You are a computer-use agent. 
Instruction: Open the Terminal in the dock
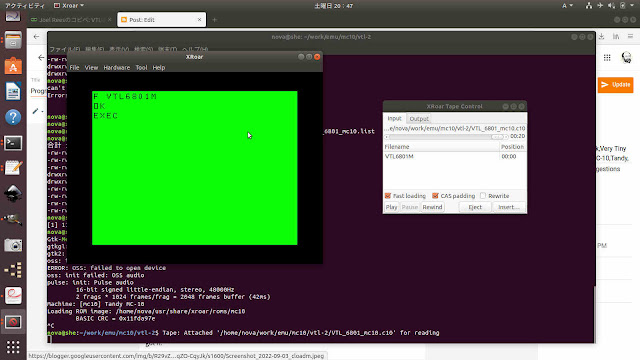point(13,143)
